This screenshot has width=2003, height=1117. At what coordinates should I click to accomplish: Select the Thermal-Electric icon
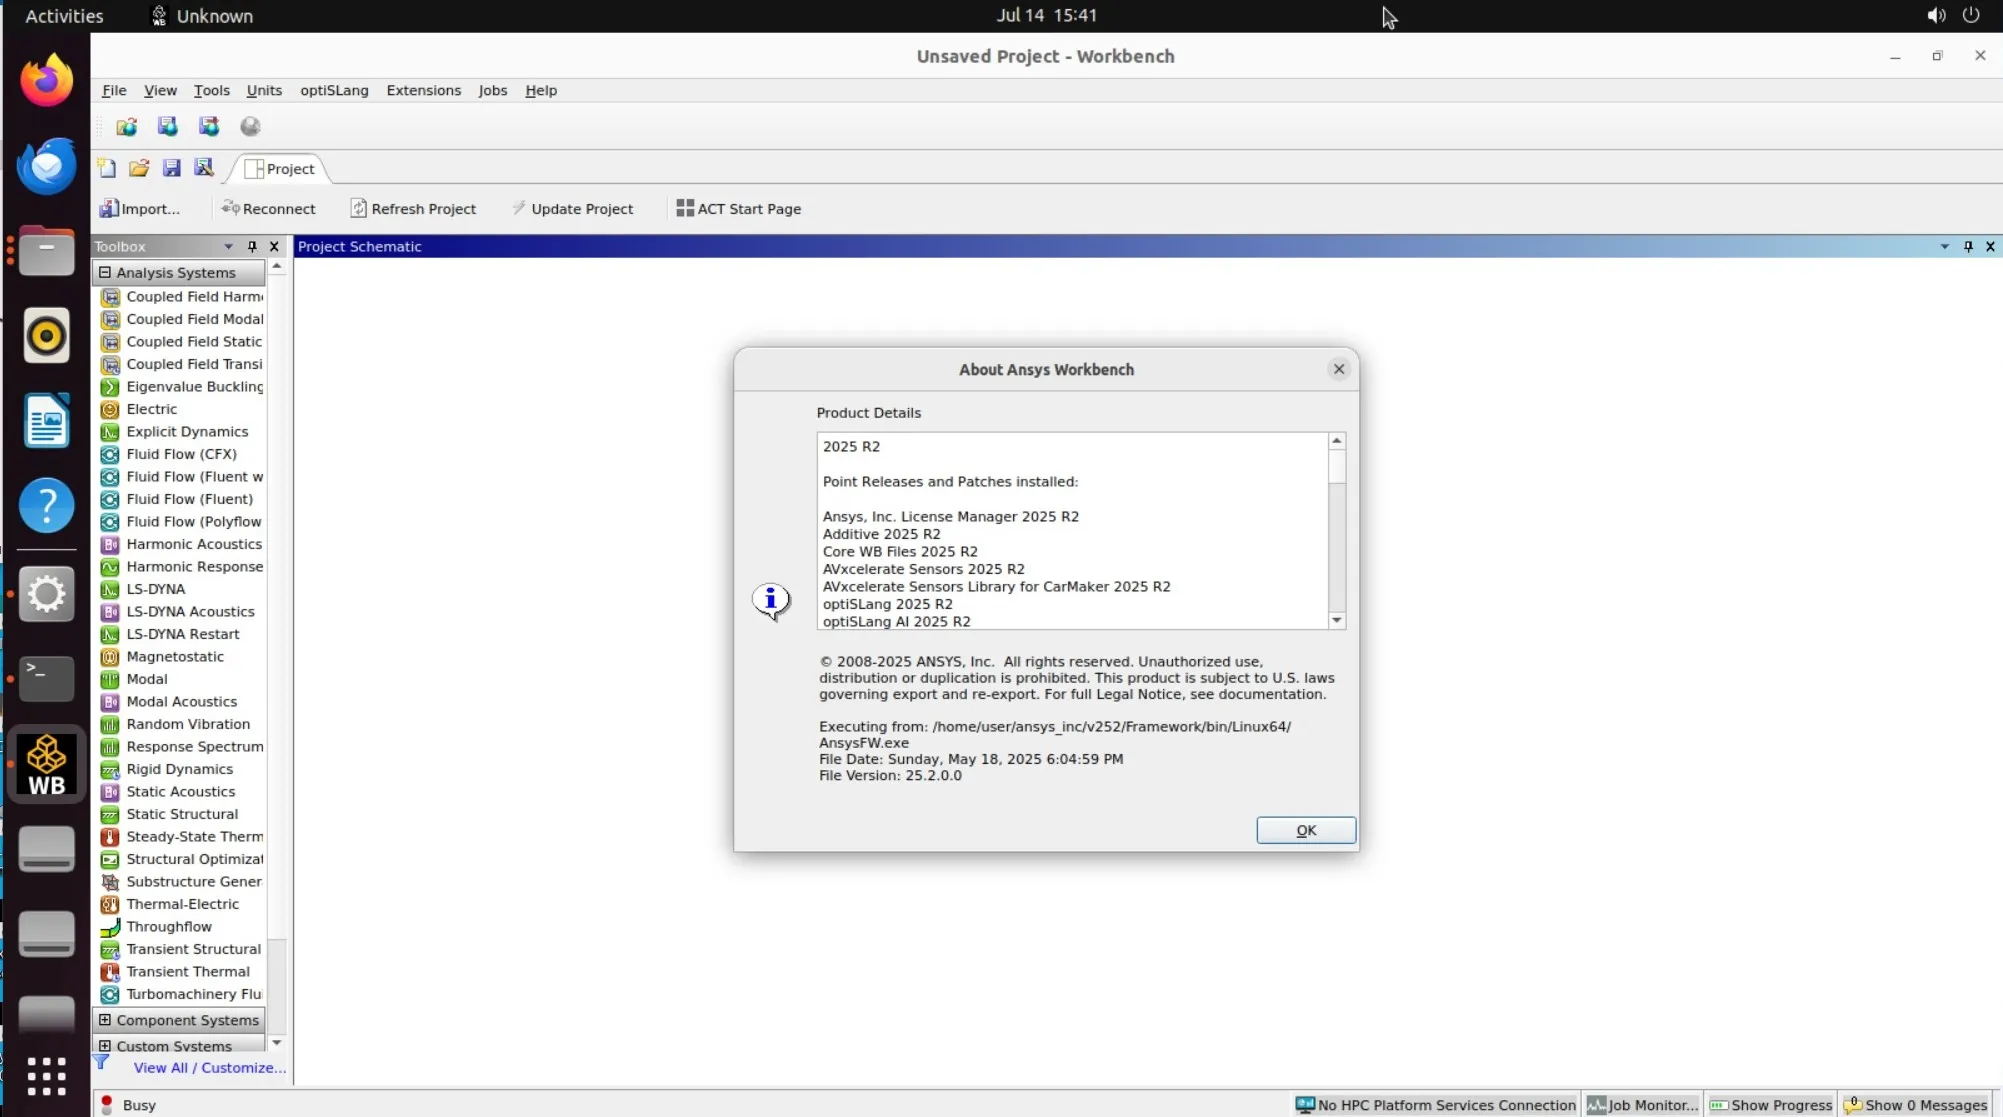(x=110, y=904)
